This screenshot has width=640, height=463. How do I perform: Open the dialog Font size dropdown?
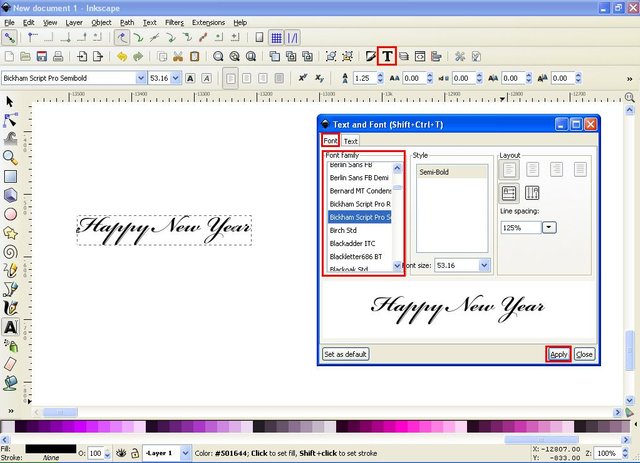pyautogui.click(x=484, y=265)
